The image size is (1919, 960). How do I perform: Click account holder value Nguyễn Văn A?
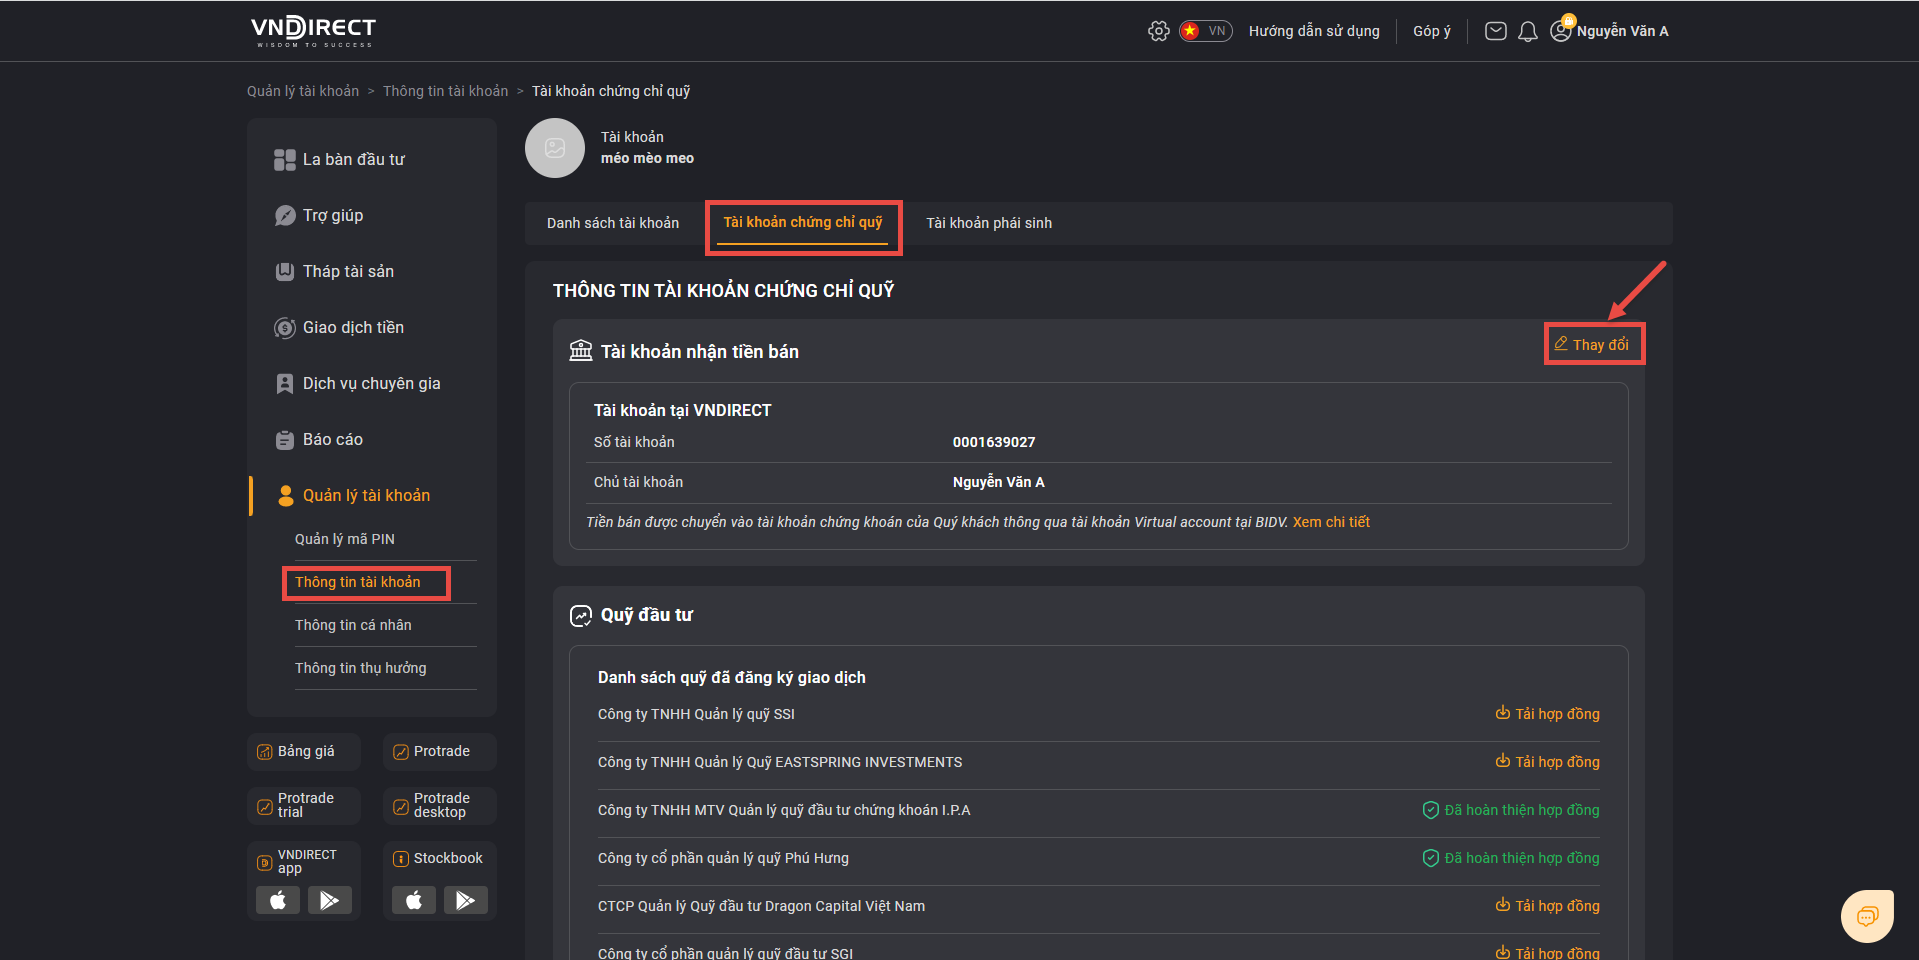click(998, 482)
